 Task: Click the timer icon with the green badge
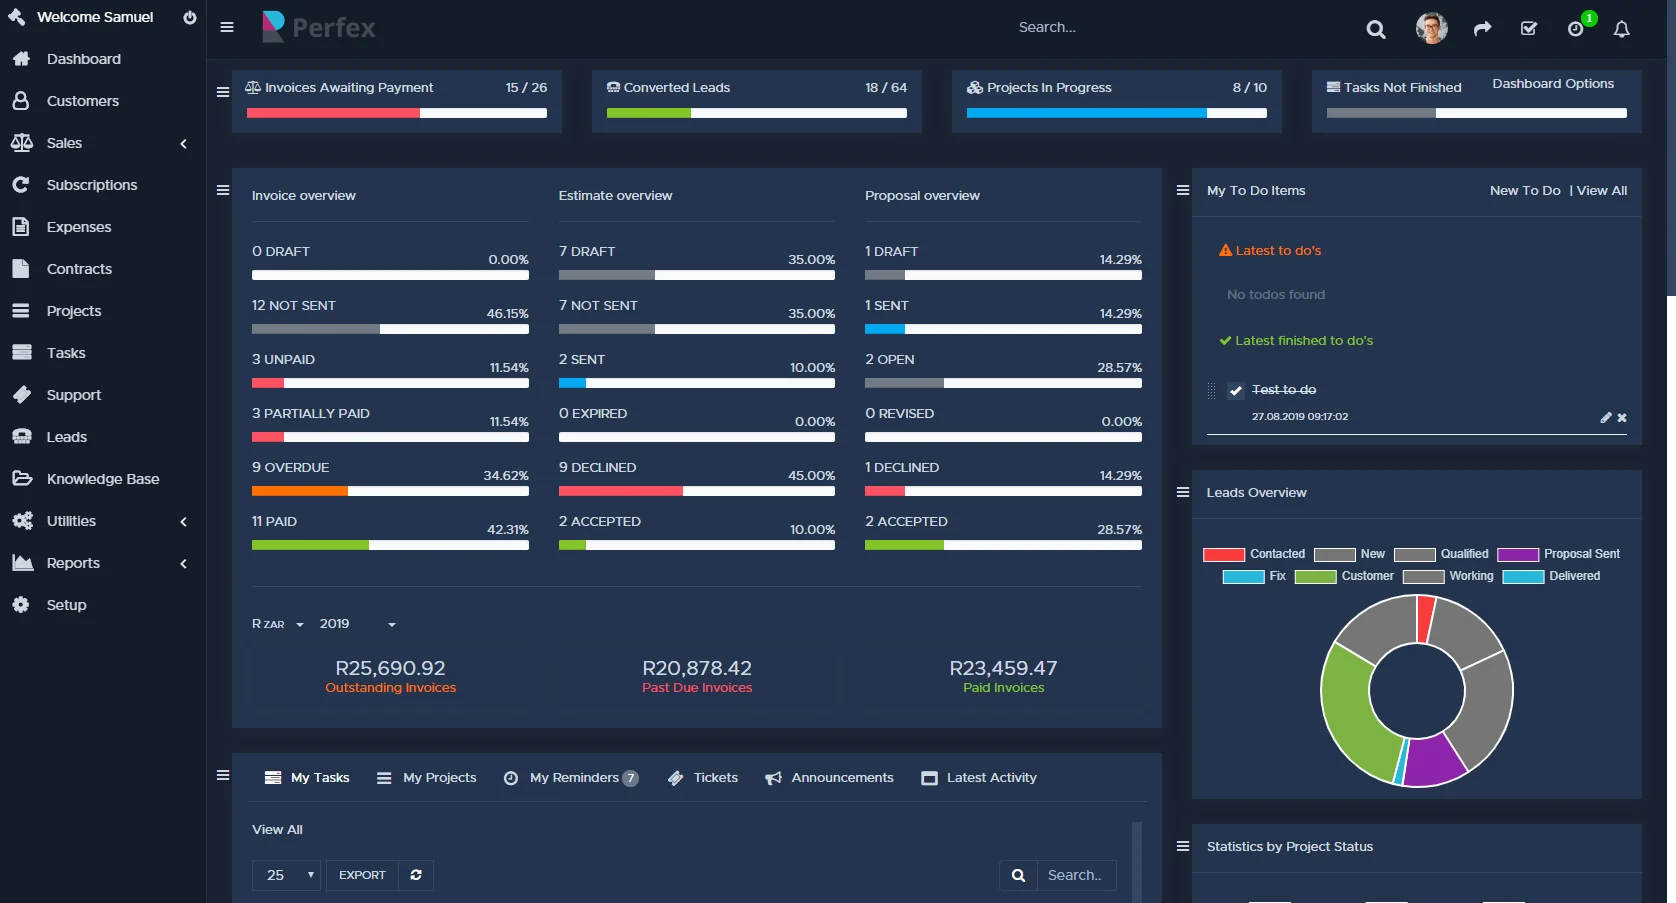(x=1575, y=29)
